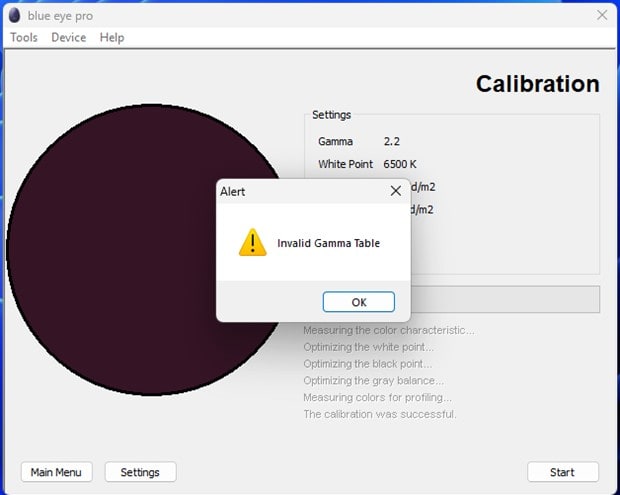
Task: Close the blue eye pro window
Action: click(x=602, y=15)
